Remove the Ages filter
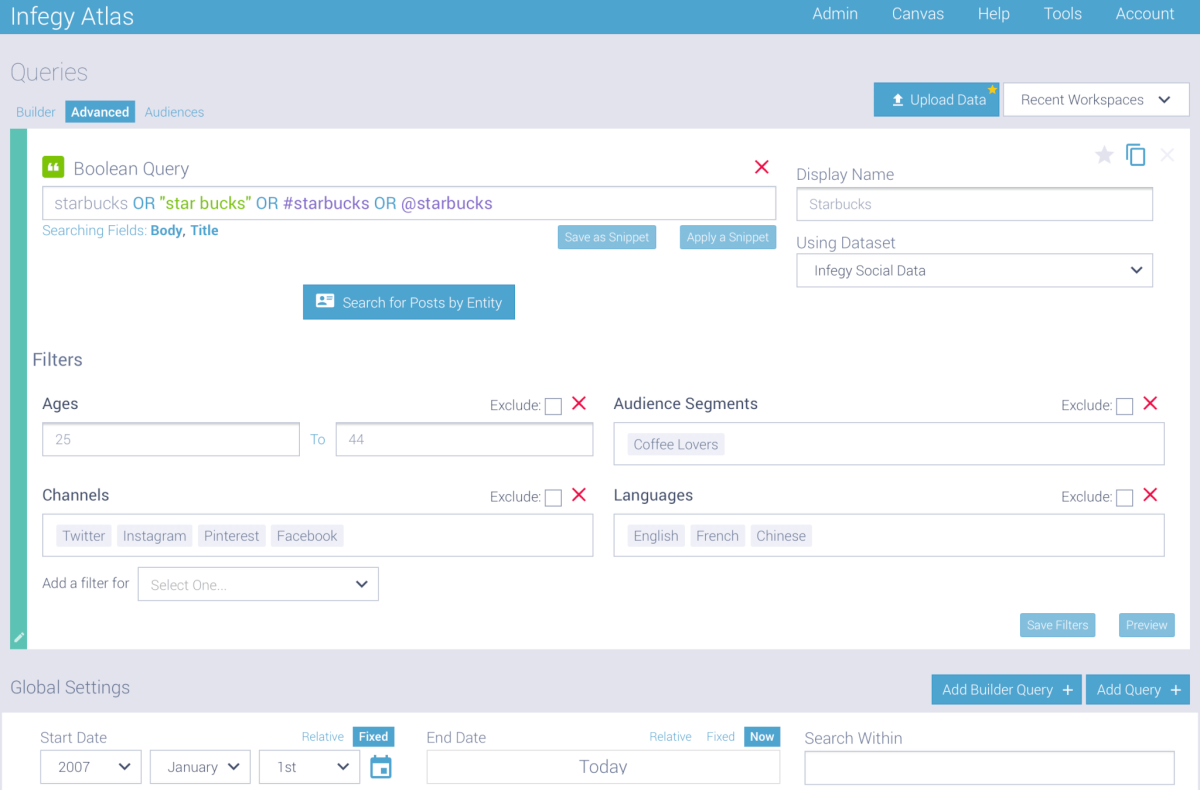 578,404
